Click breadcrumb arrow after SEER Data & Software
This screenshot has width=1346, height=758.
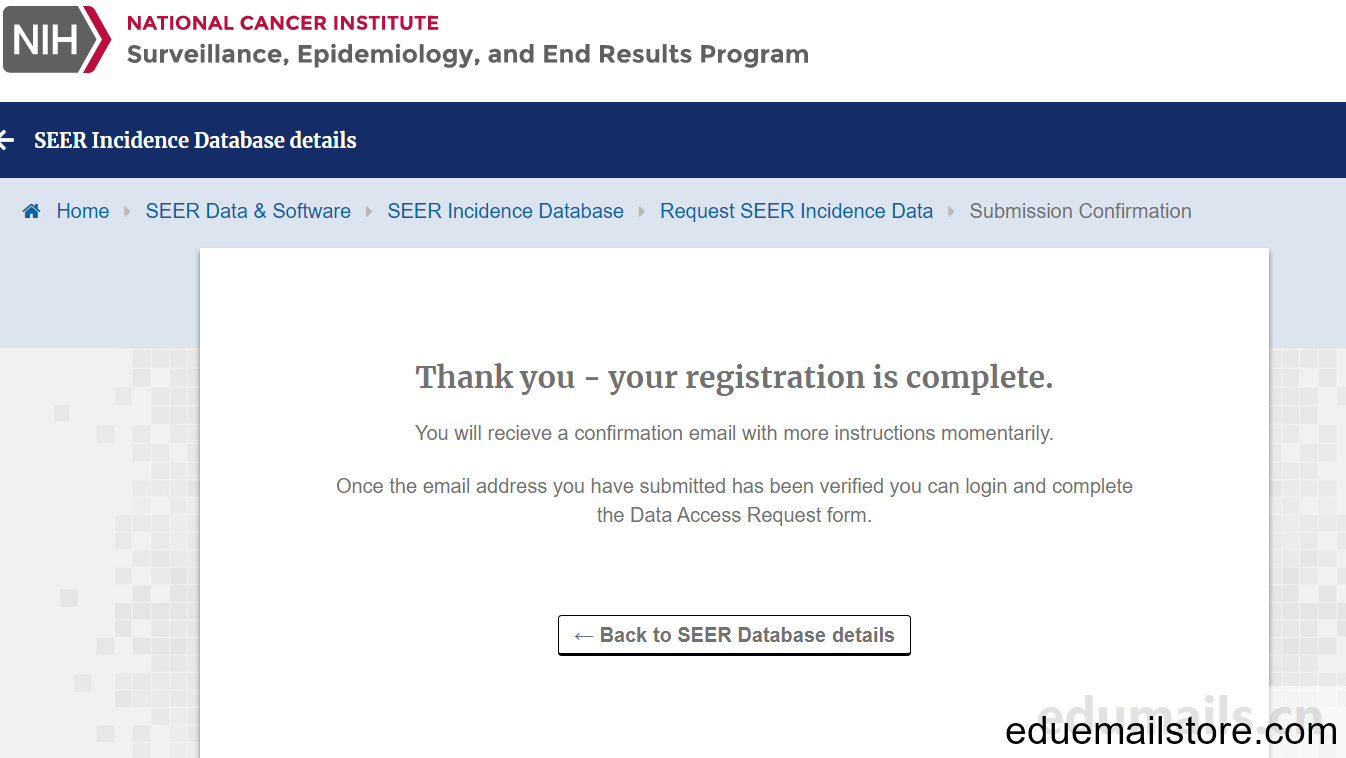tap(369, 211)
